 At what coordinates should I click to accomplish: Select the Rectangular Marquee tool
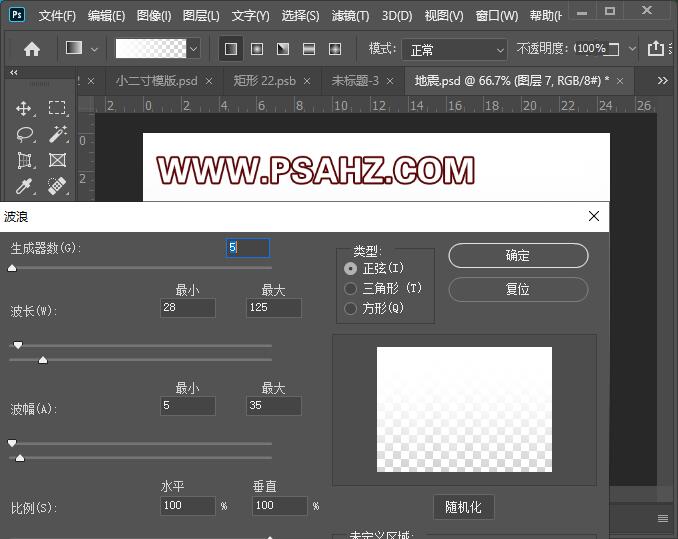pos(57,108)
